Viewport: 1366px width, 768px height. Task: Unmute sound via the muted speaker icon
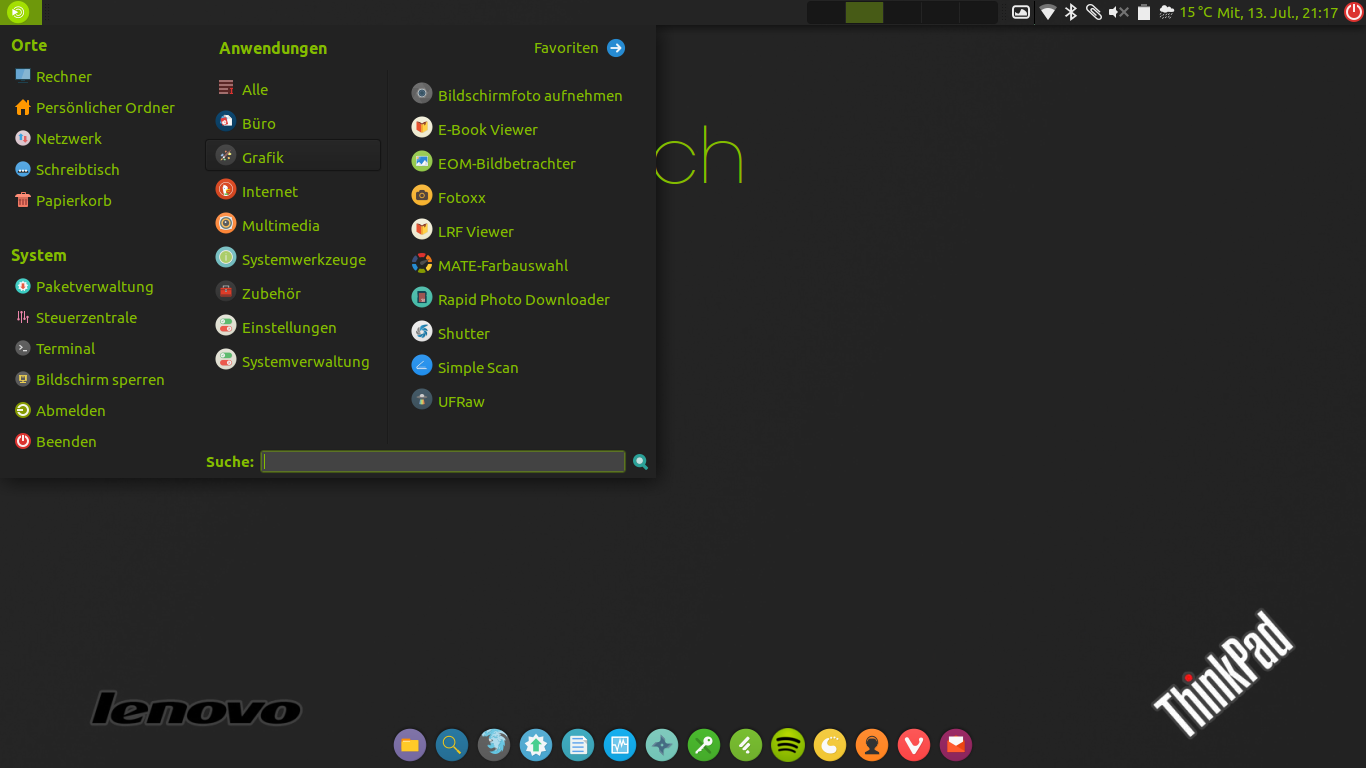[x=1119, y=12]
